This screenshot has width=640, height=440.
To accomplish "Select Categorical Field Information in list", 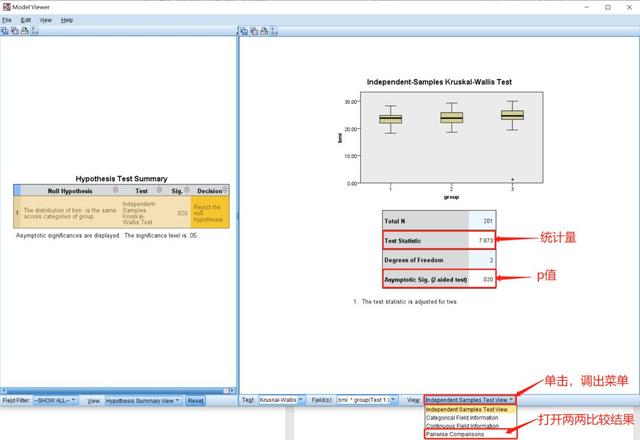I will [x=471, y=418].
